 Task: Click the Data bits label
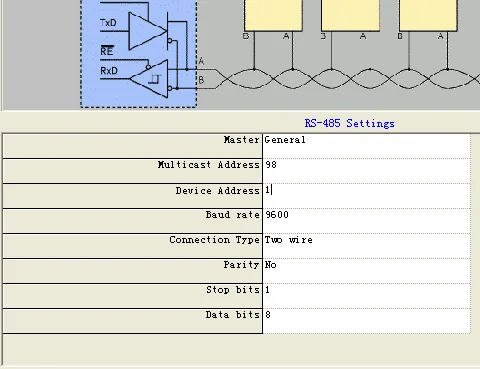point(232,315)
